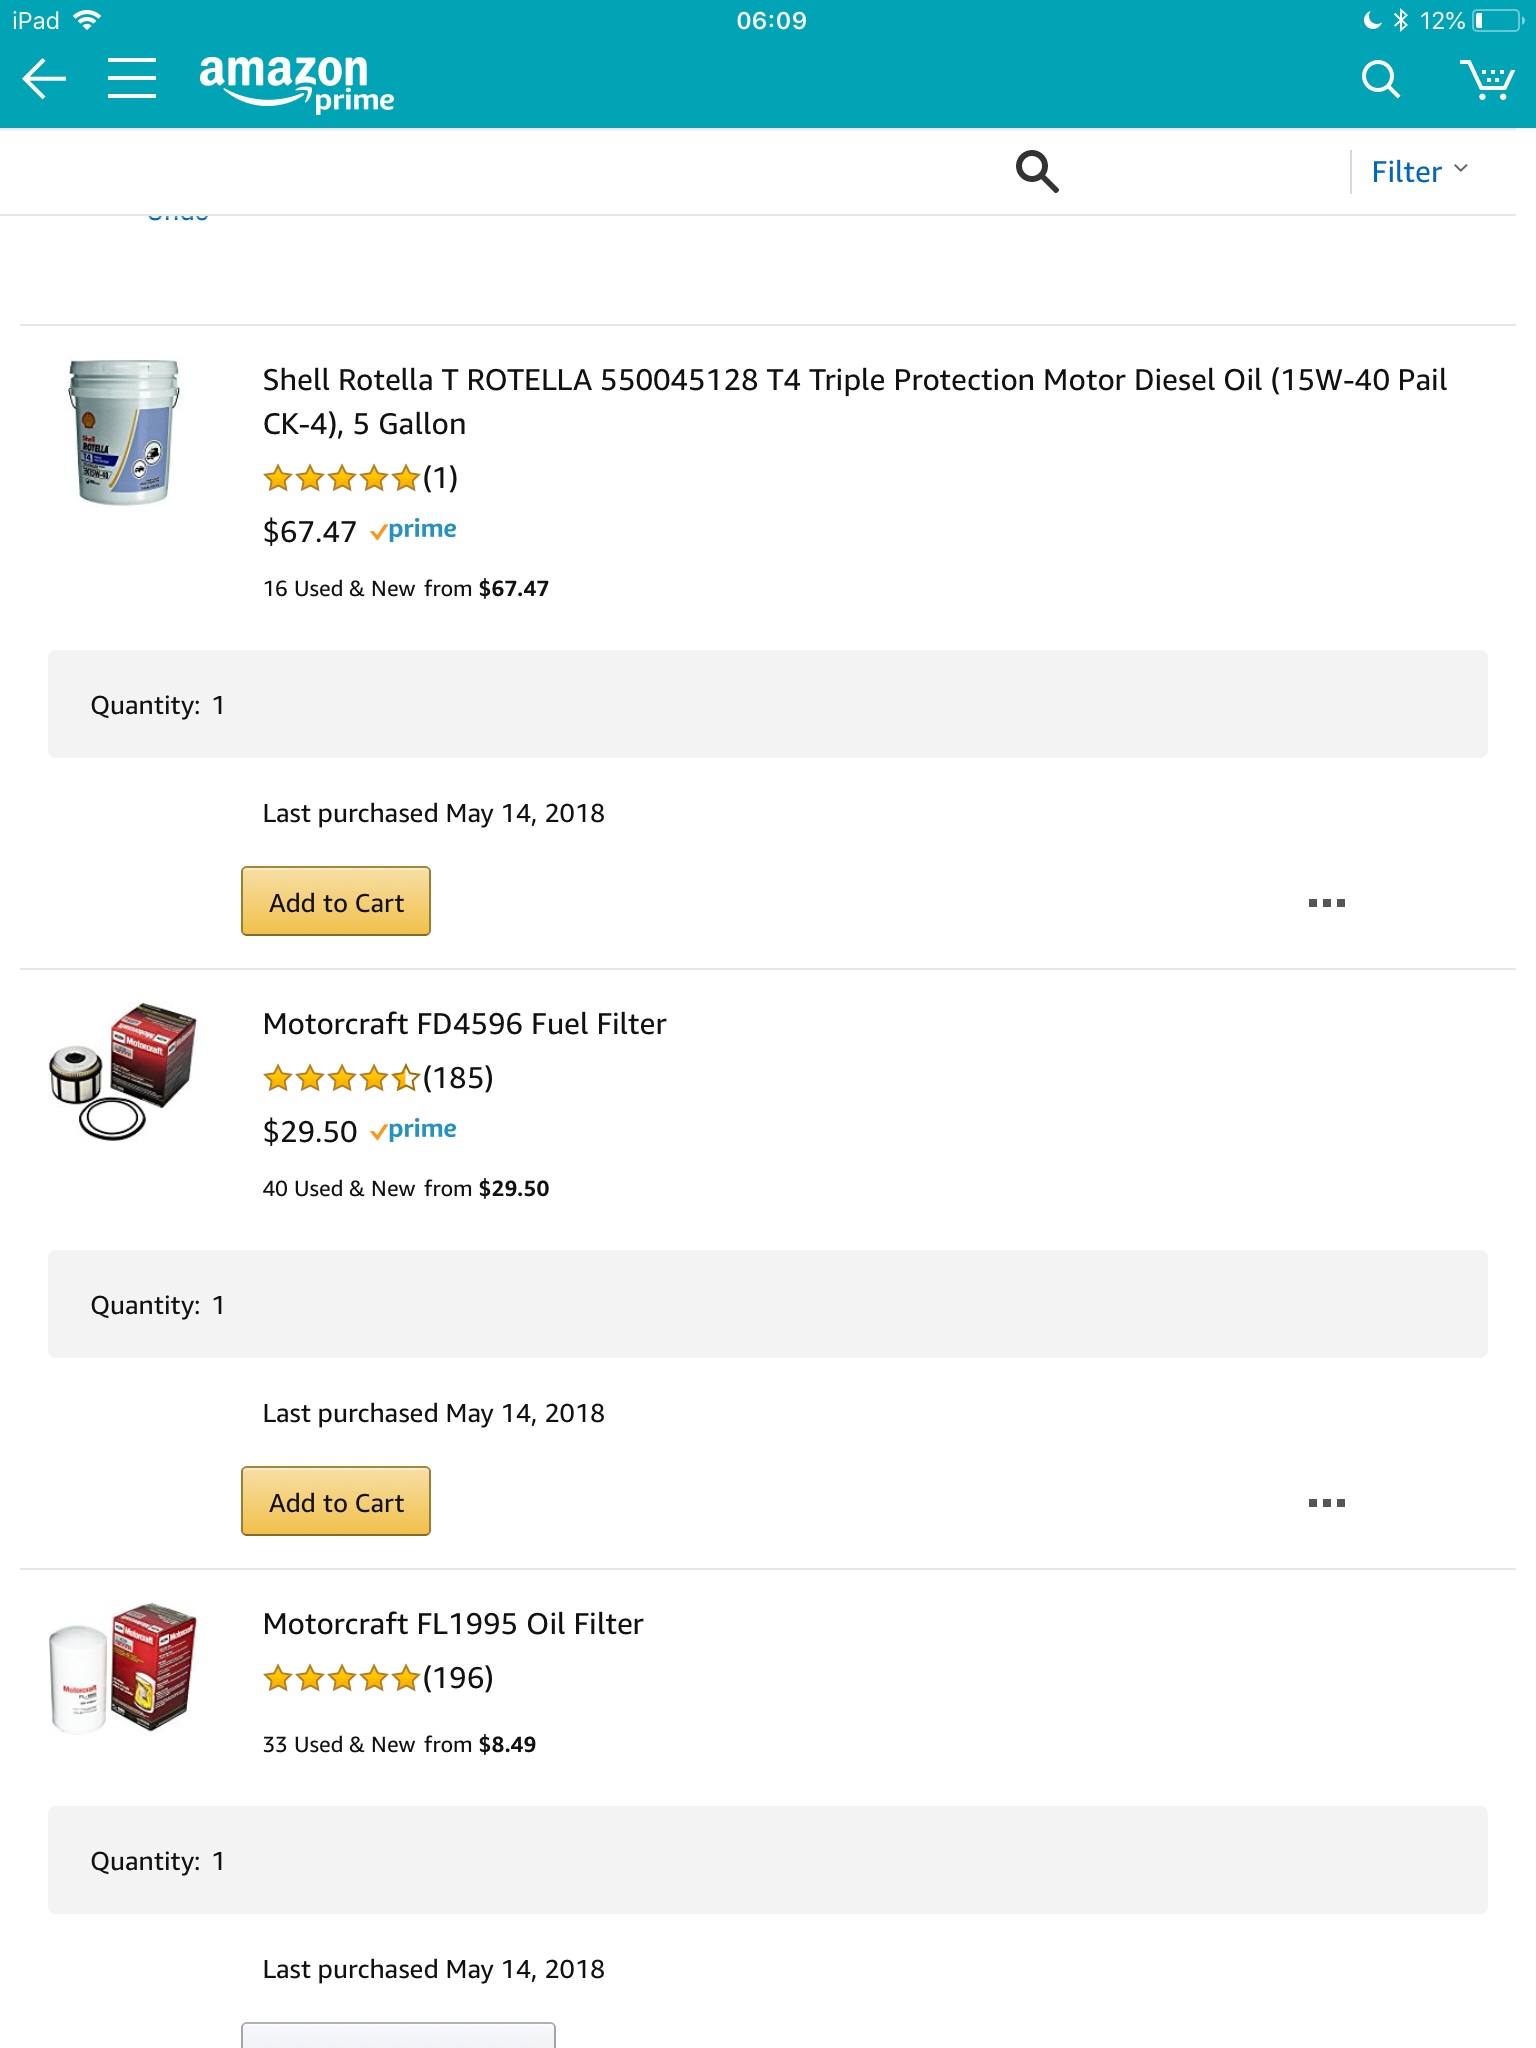1536x2048 pixels.
Task: Change quantity for Motorcraft FL1995 Oil Filter
Action: [767, 1861]
